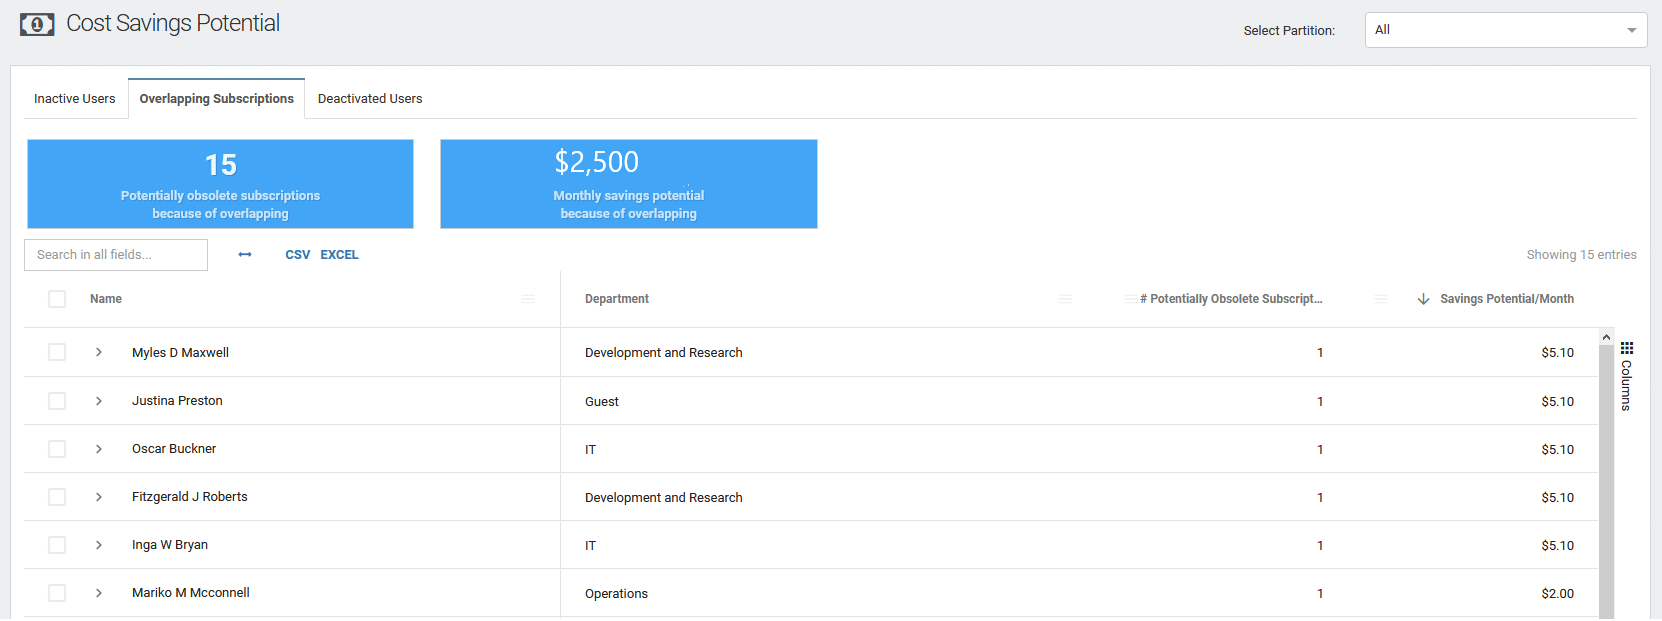This screenshot has width=1662, height=621.
Task: Click scrollbar up arrow in table
Action: (1606, 338)
